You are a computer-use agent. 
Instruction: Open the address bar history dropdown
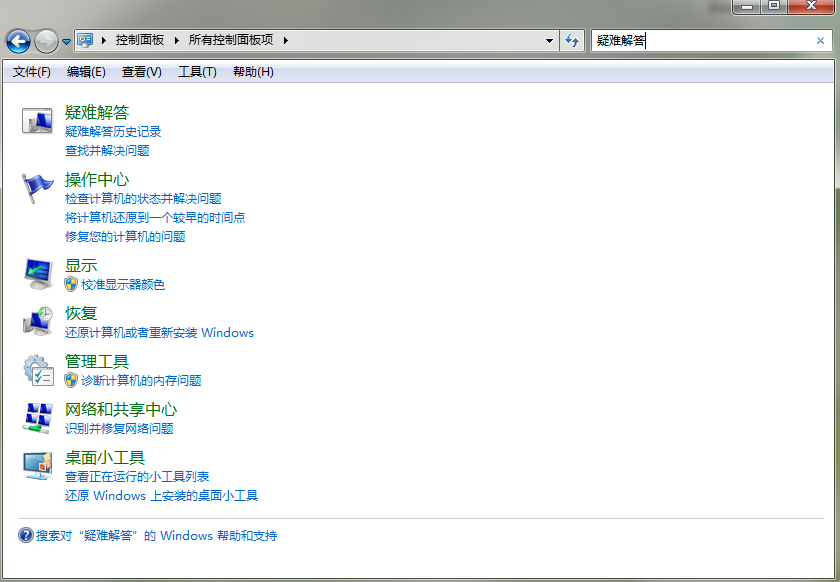(x=549, y=41)
